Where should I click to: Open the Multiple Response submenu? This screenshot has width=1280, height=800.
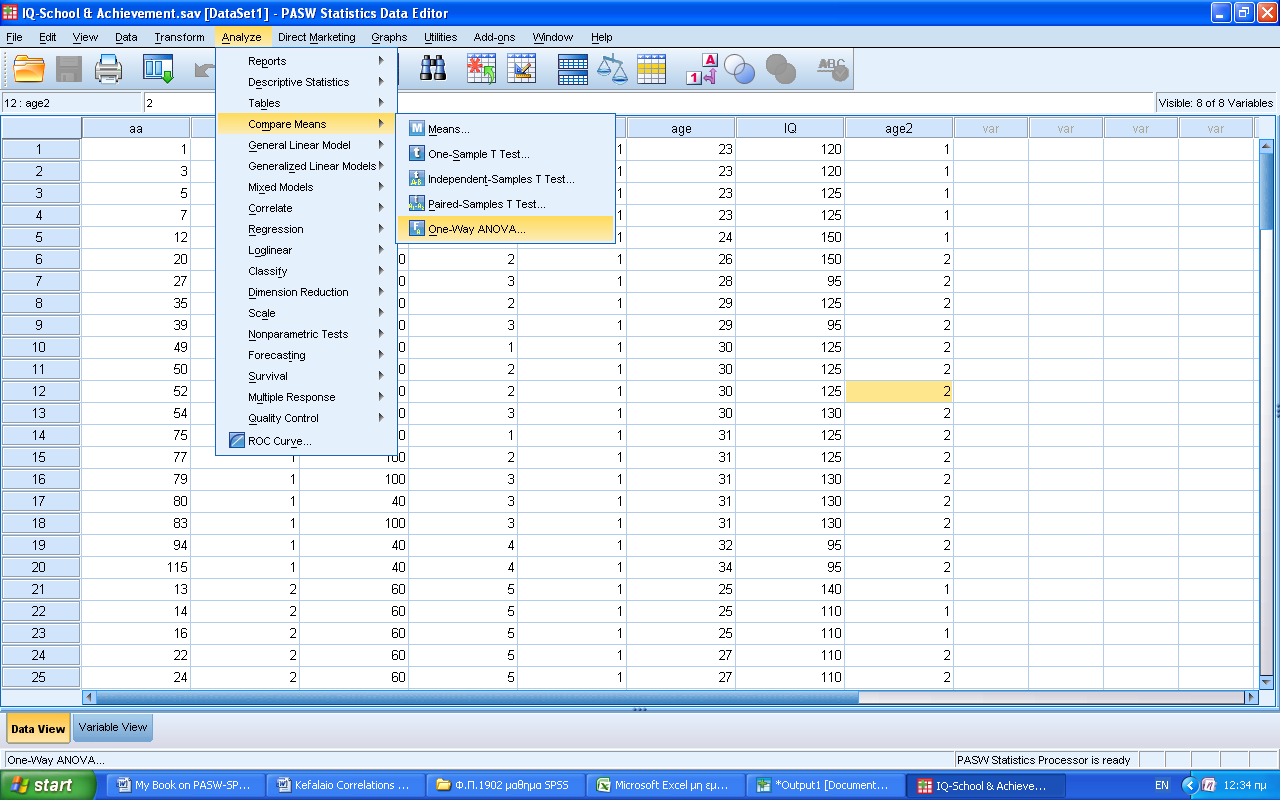307,397
